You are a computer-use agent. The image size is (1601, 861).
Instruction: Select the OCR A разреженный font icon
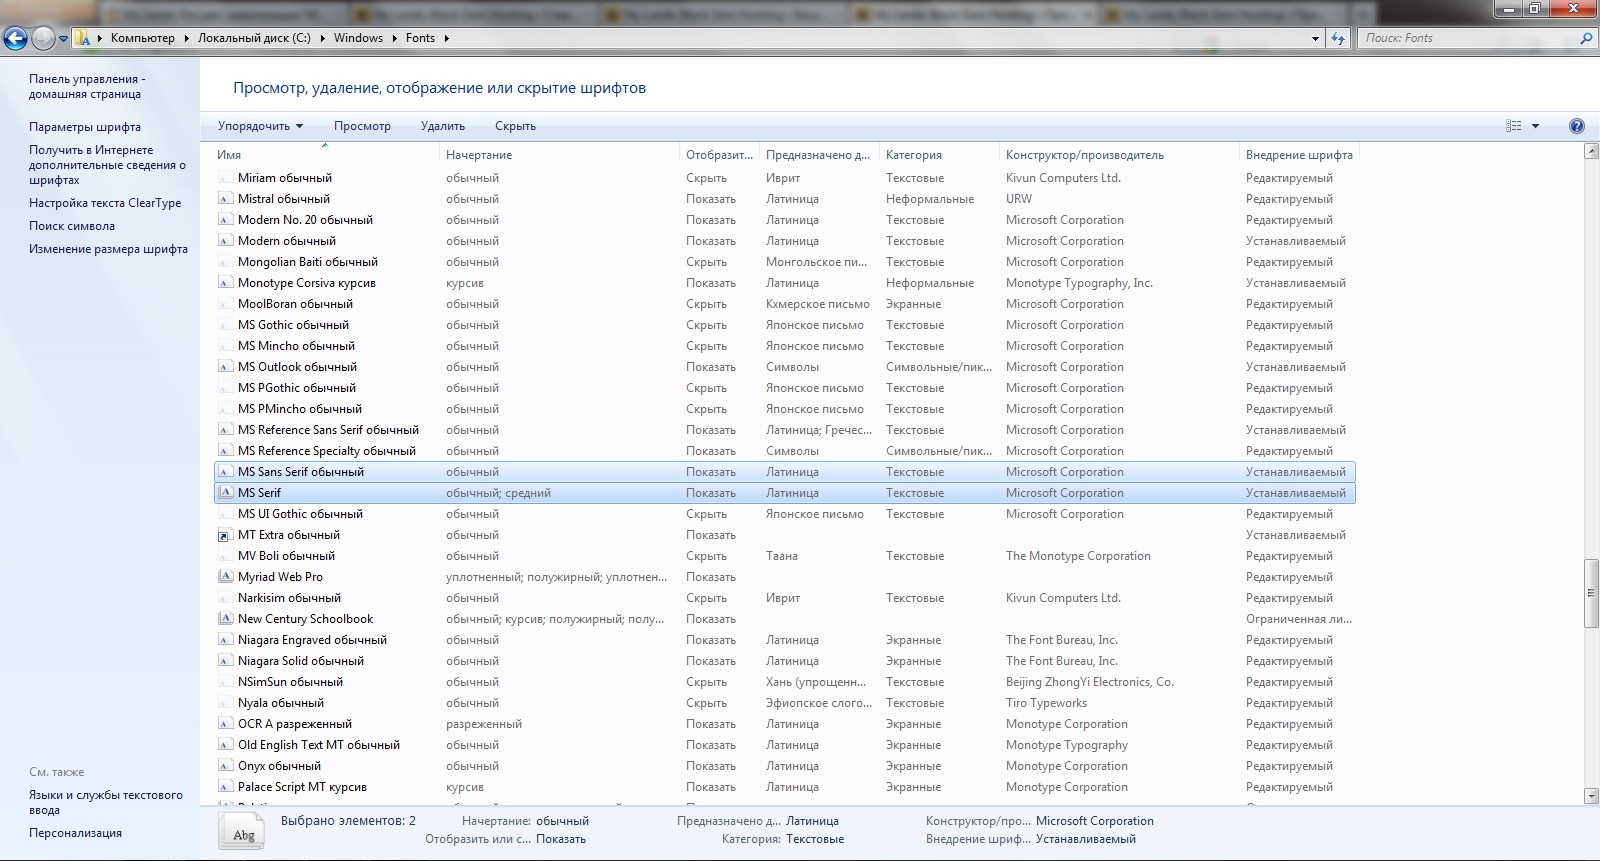225,724
